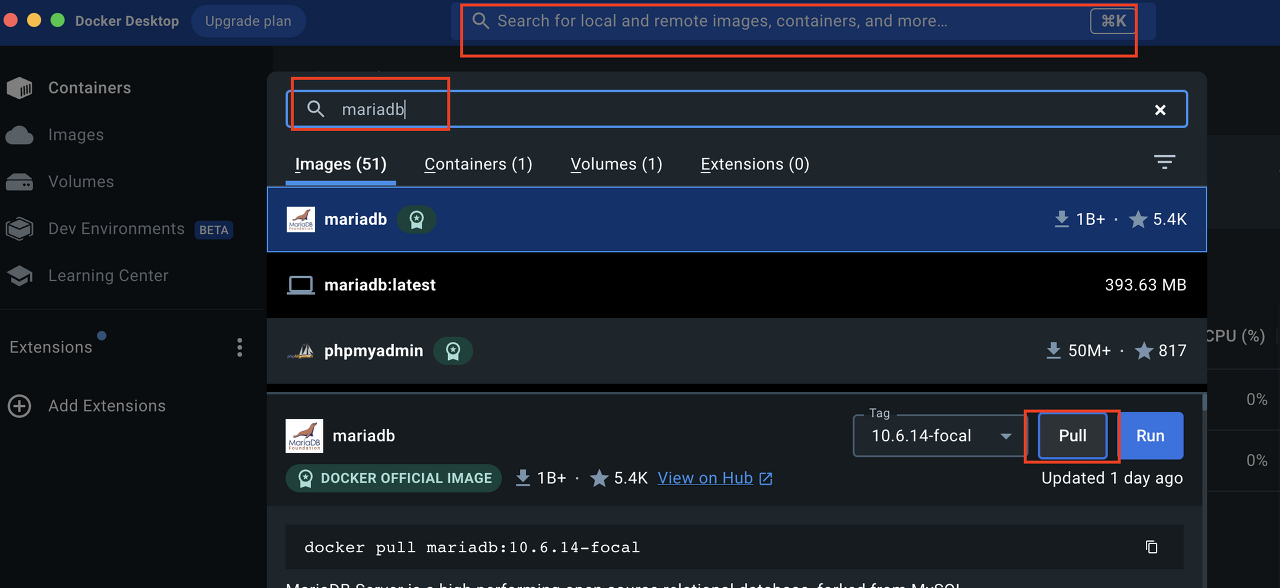Image resolution: width=1280 pixels, height=588 pixels.
Task: Click the Learning Center graduation cap icon
Action: [19, 276]
